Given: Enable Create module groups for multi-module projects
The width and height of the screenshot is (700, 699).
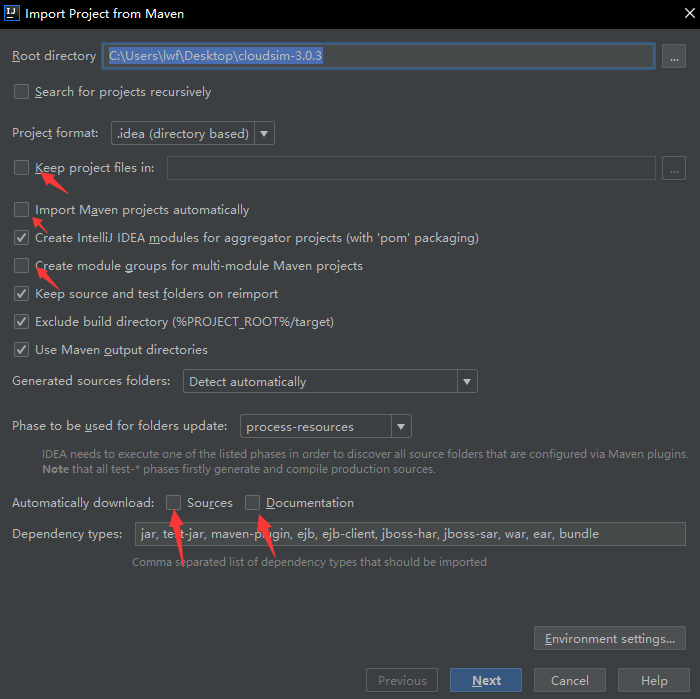Looking at the screenshot, I should 21,266.
